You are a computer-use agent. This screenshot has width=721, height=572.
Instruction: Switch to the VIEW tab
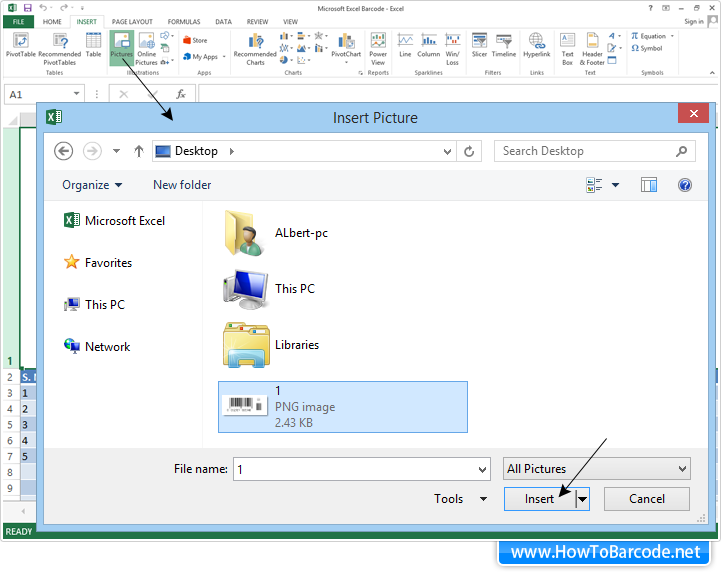(290, 22)
